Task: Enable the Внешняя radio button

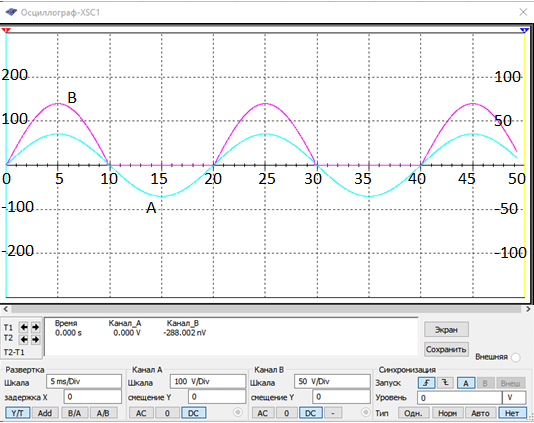Action: pyautogui.click(x=516, y=357)
